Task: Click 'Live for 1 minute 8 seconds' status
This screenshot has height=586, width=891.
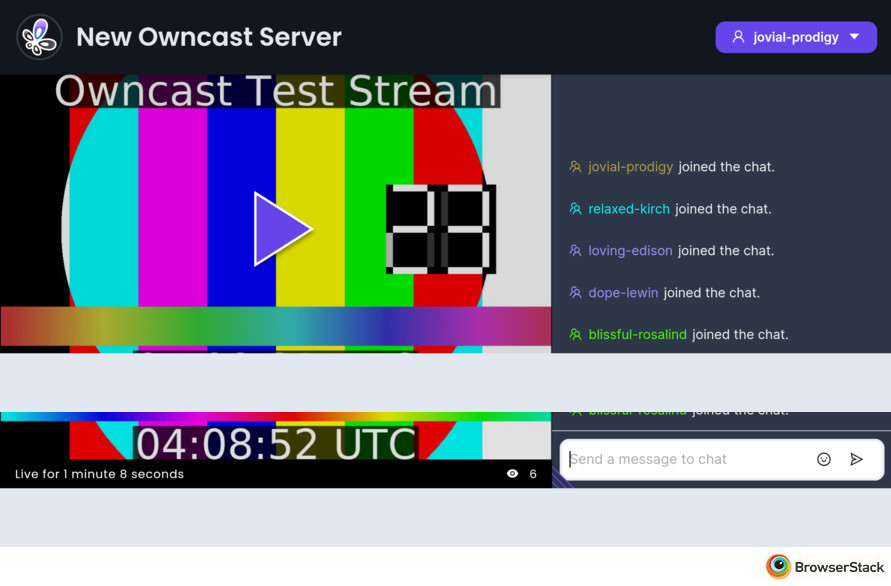Action: coord(99,474)
